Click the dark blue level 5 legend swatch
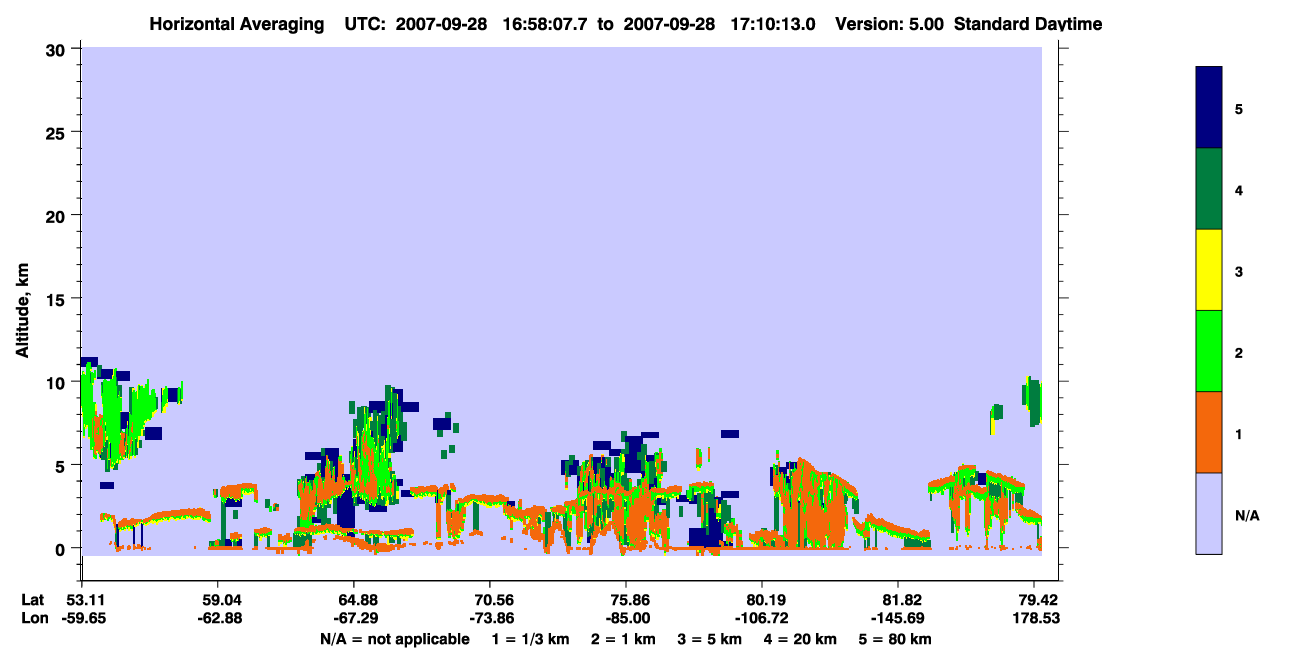This screenshot has width=1300, height=667. pos(1209,108)
